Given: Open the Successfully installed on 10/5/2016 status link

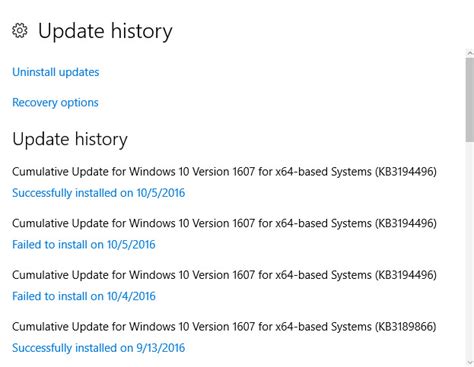Looking at the screenshot, I should click(x=99, y=193).
